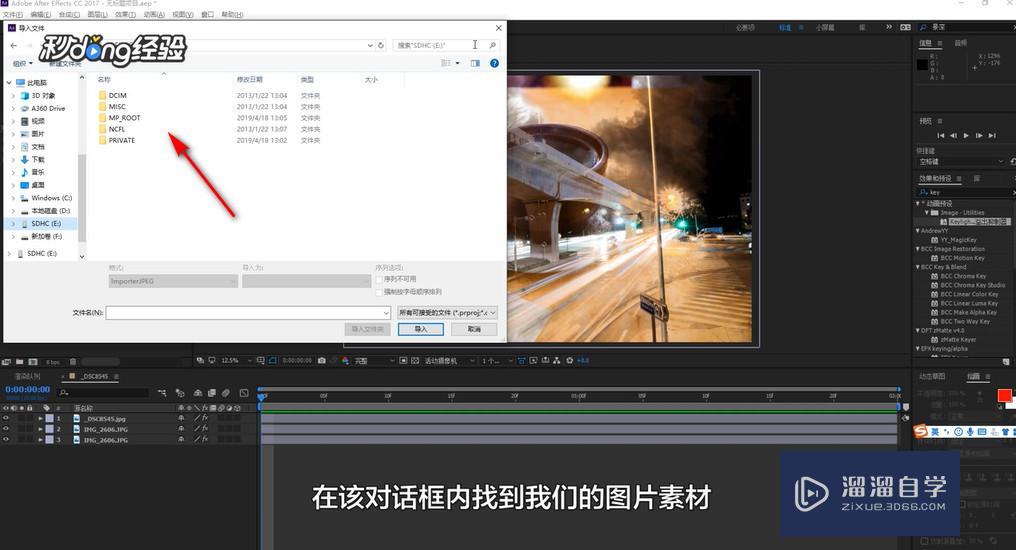Select A360 Drive in navigation tree

[48, 108]
